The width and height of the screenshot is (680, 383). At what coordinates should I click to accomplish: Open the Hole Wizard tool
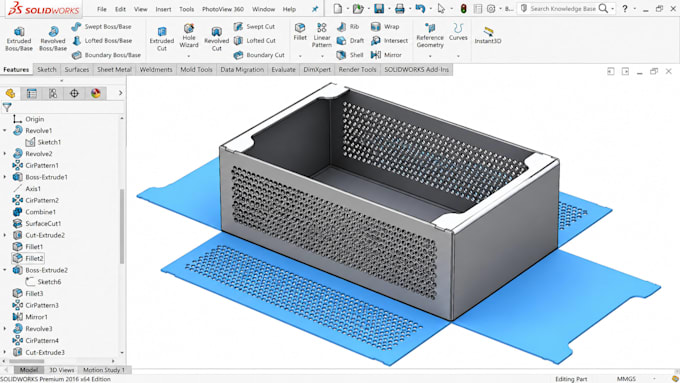pos(189,36)
